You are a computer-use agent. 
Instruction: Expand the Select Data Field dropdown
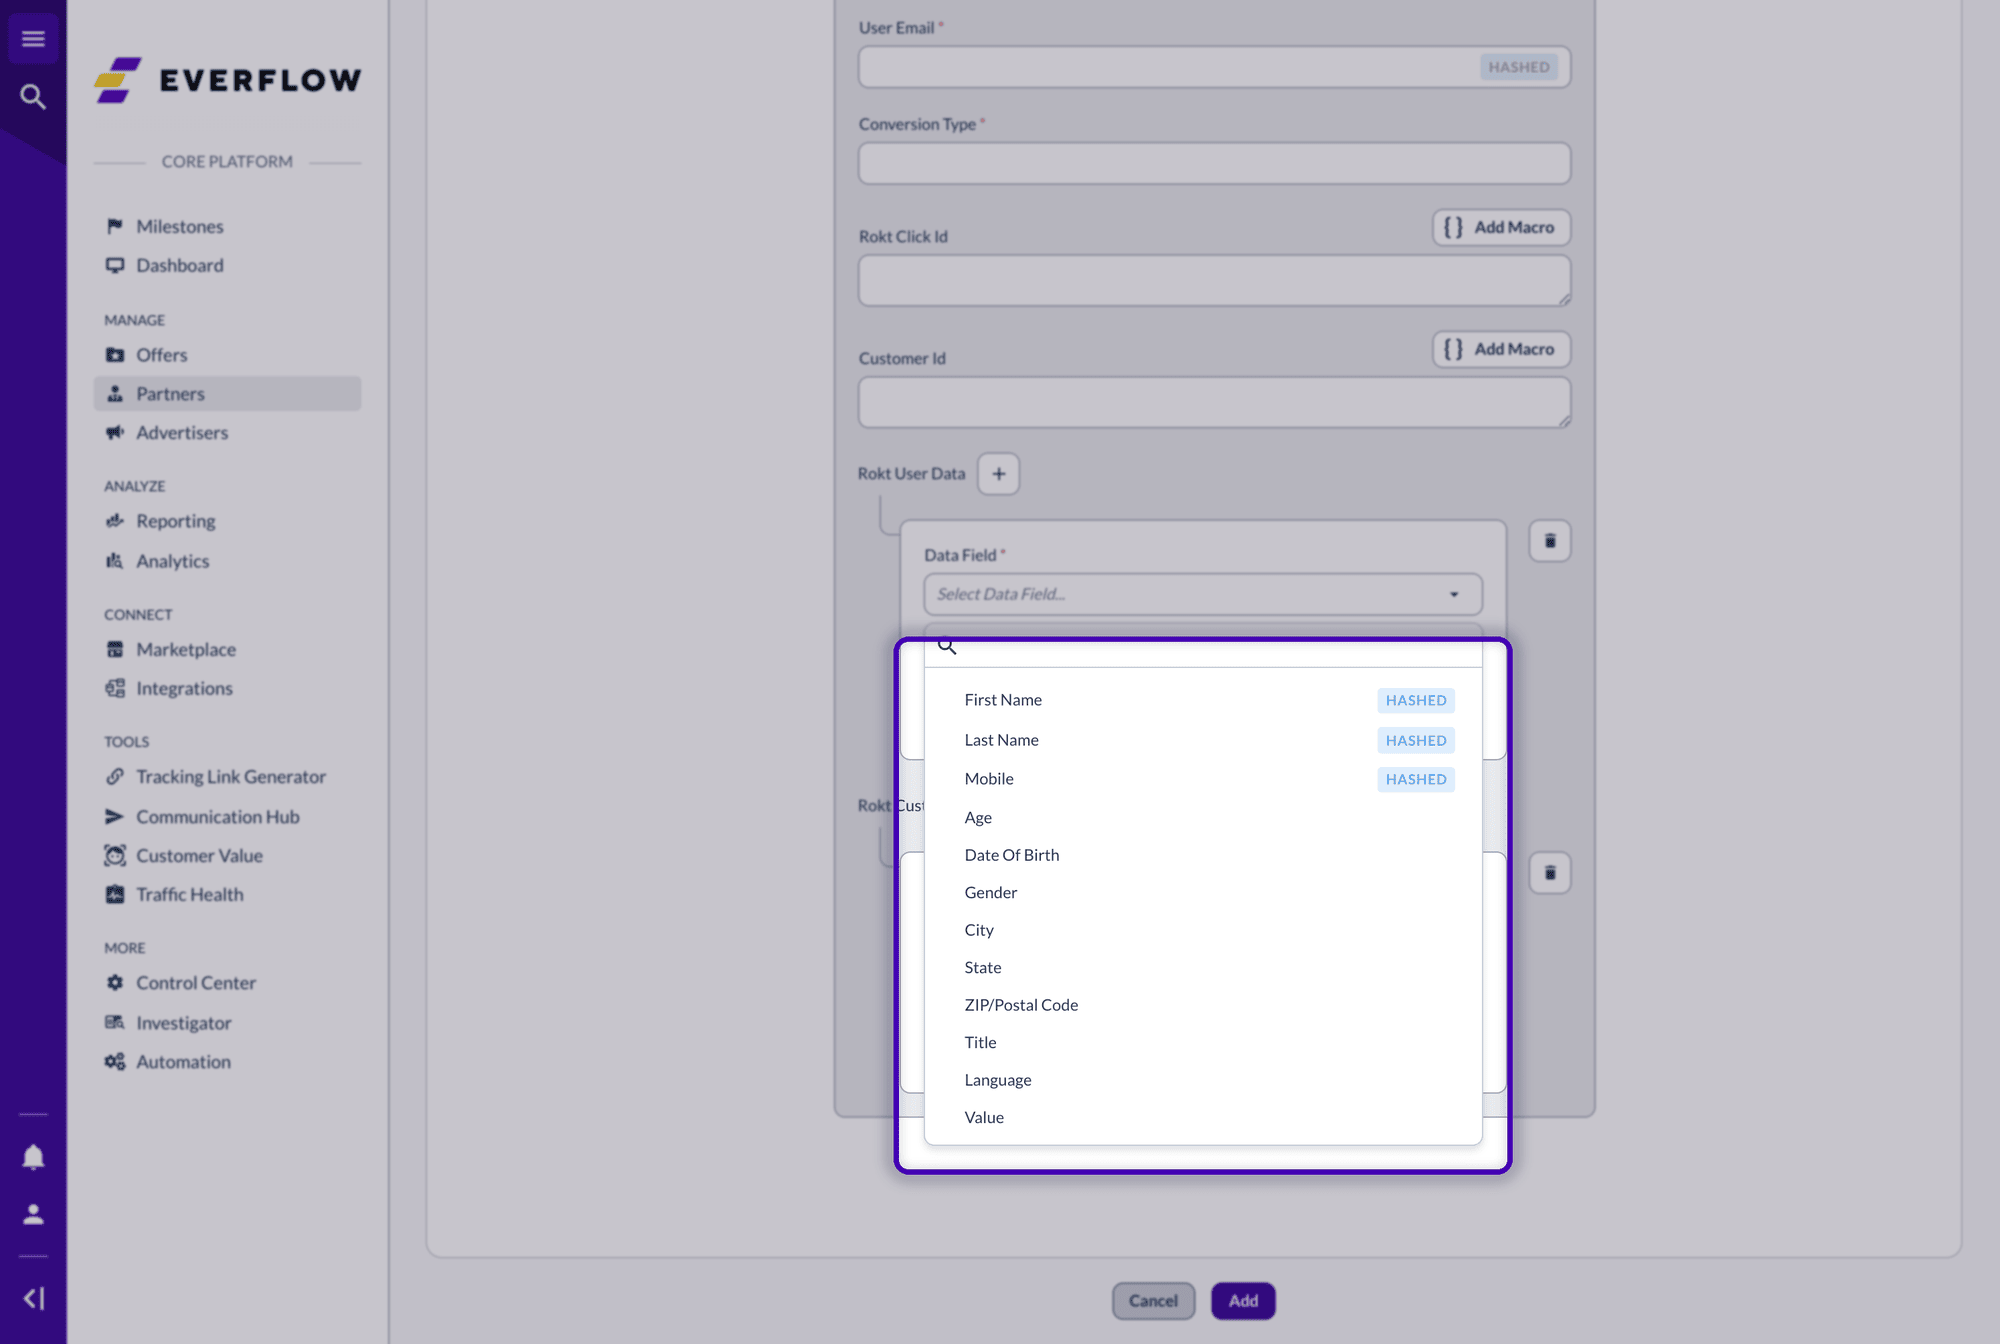[1203, 594]
